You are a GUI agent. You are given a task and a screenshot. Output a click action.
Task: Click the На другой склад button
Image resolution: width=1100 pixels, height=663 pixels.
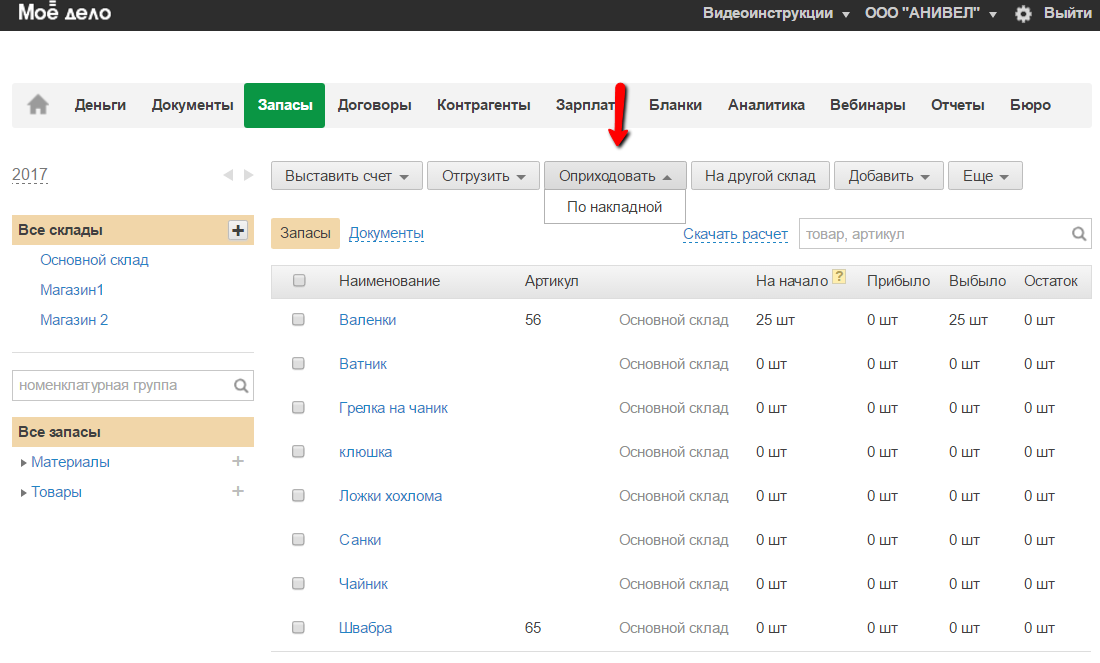[759, 176]
